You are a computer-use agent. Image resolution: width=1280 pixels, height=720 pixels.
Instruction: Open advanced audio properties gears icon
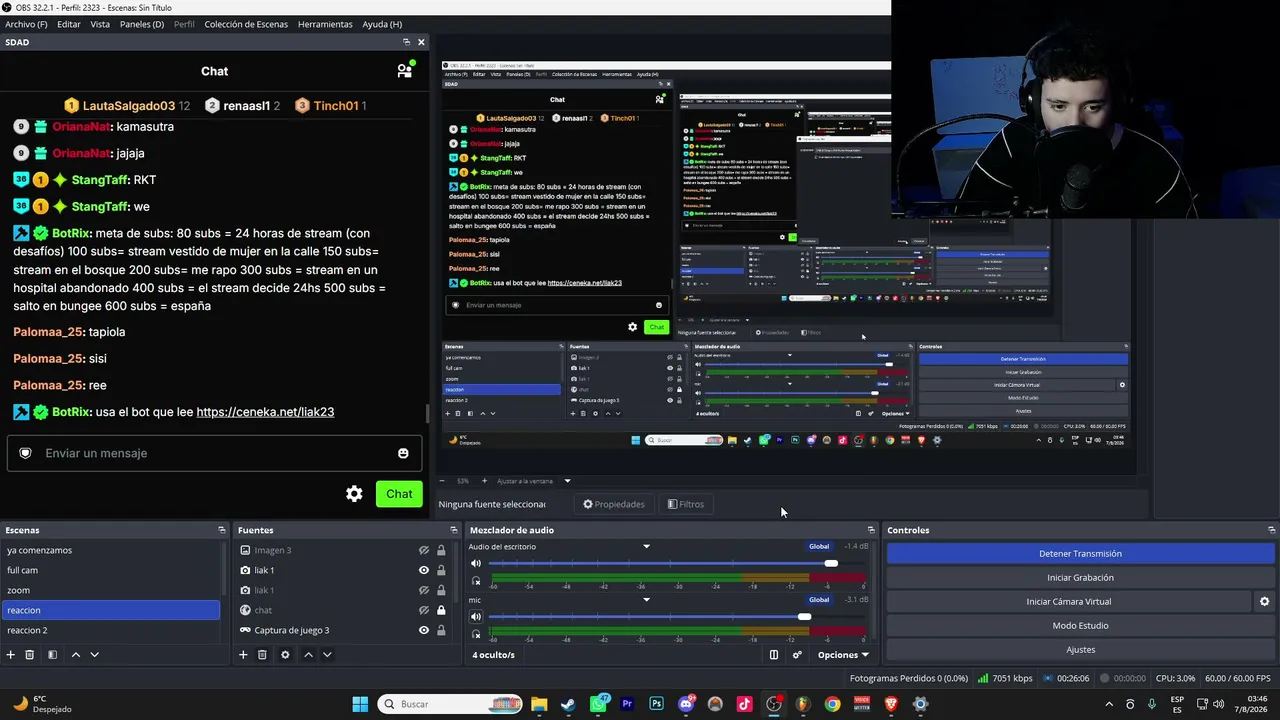(797, 655)
